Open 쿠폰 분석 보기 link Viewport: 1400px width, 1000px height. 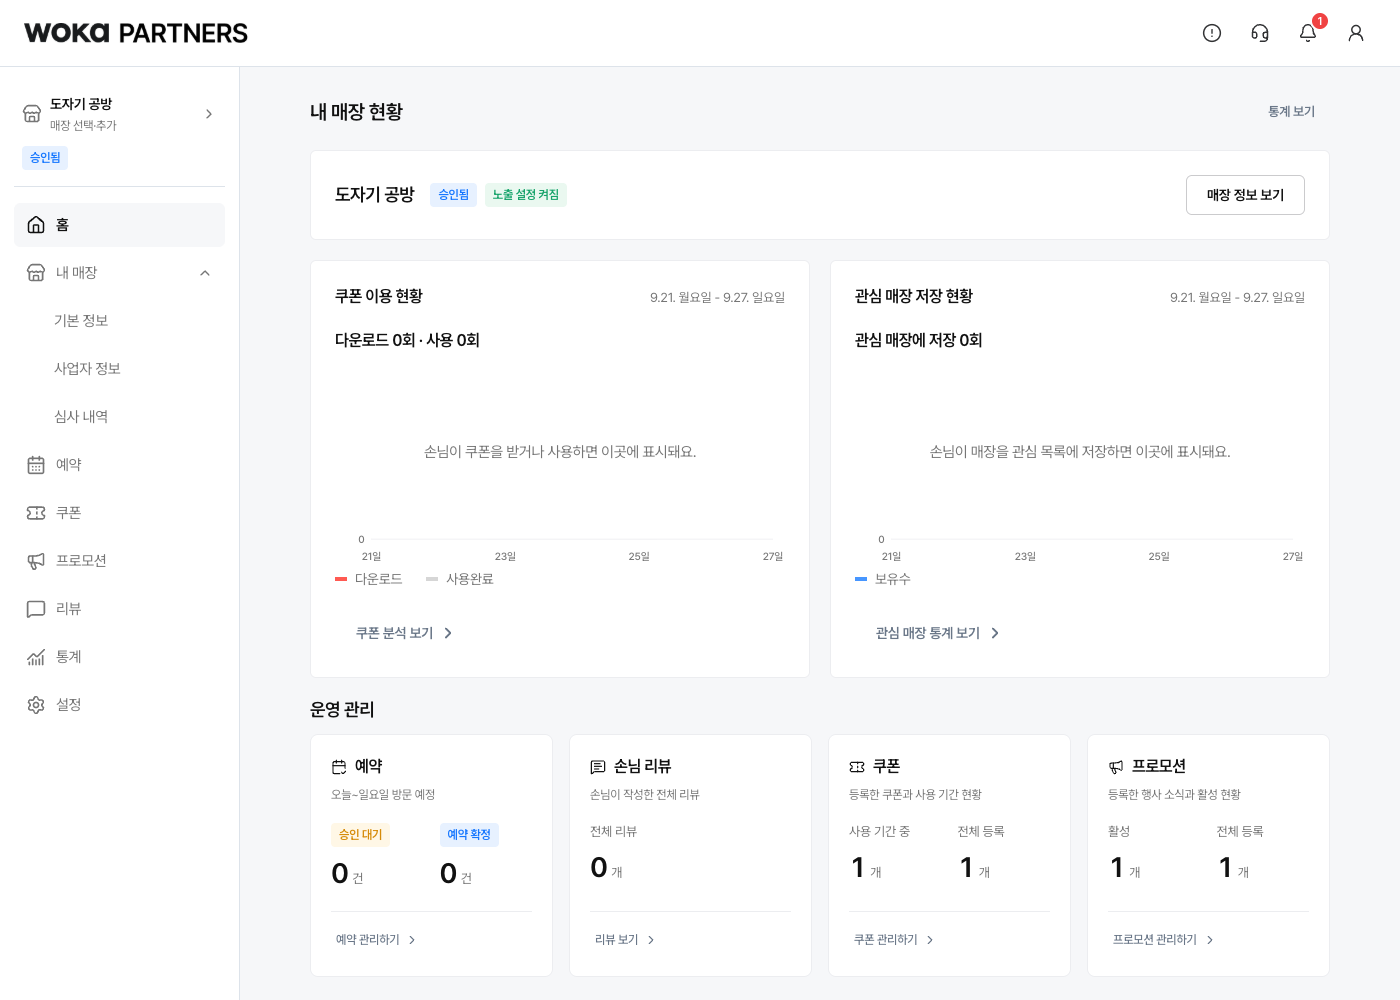pos(404,633)
